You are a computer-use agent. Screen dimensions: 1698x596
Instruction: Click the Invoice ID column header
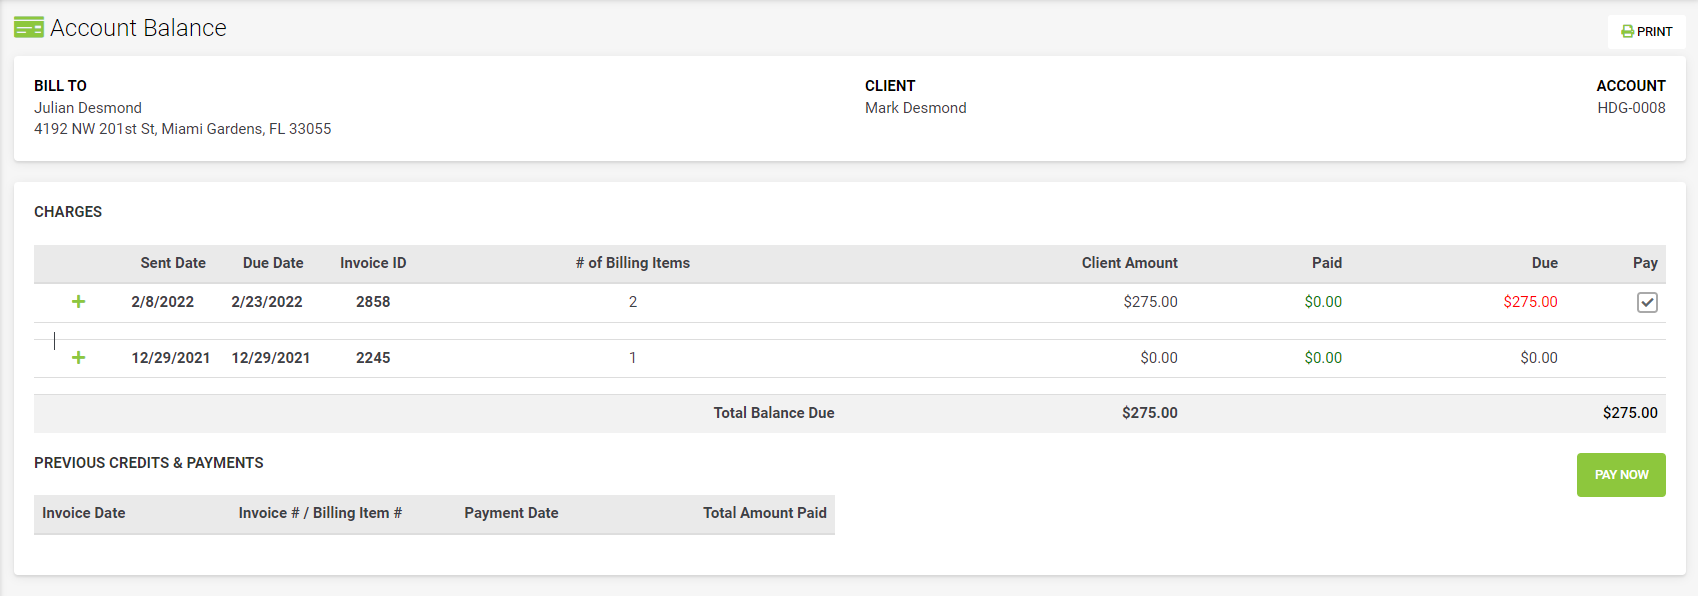pyautogui.click(x=373, y=263)
